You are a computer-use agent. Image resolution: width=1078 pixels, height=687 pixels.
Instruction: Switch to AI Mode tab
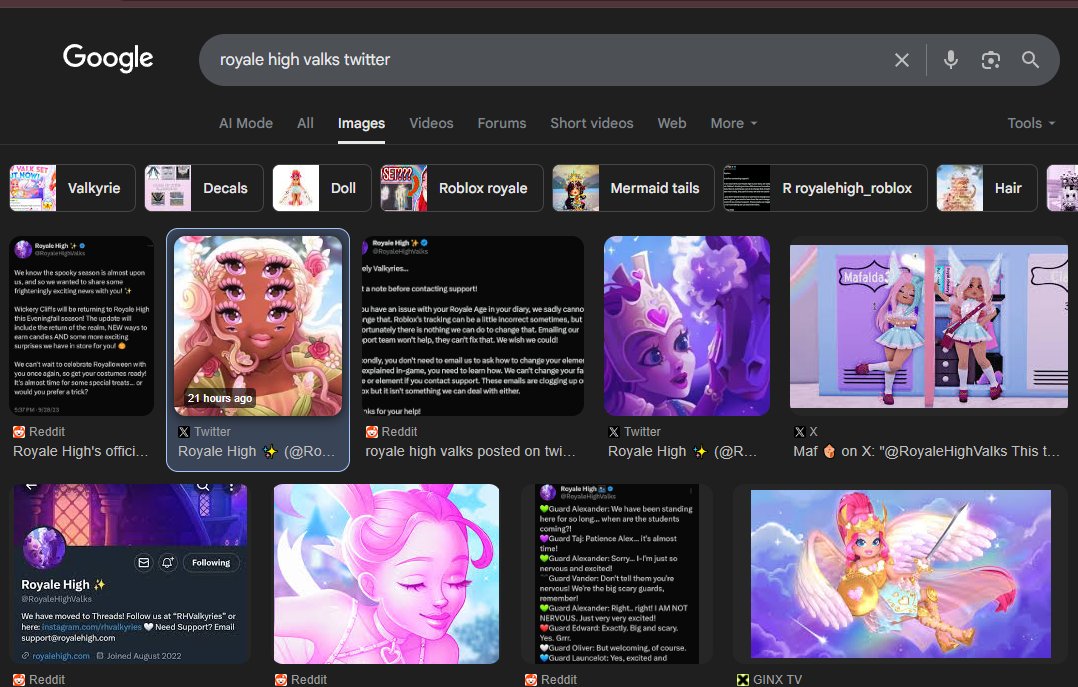tap(245, 123)
